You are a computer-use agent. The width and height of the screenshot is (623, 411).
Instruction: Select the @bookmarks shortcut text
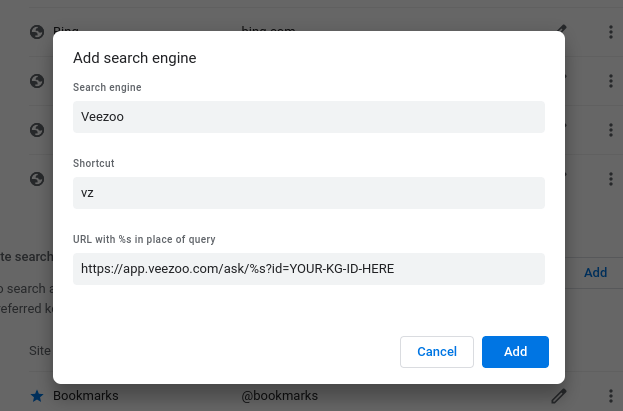(280, 396)
